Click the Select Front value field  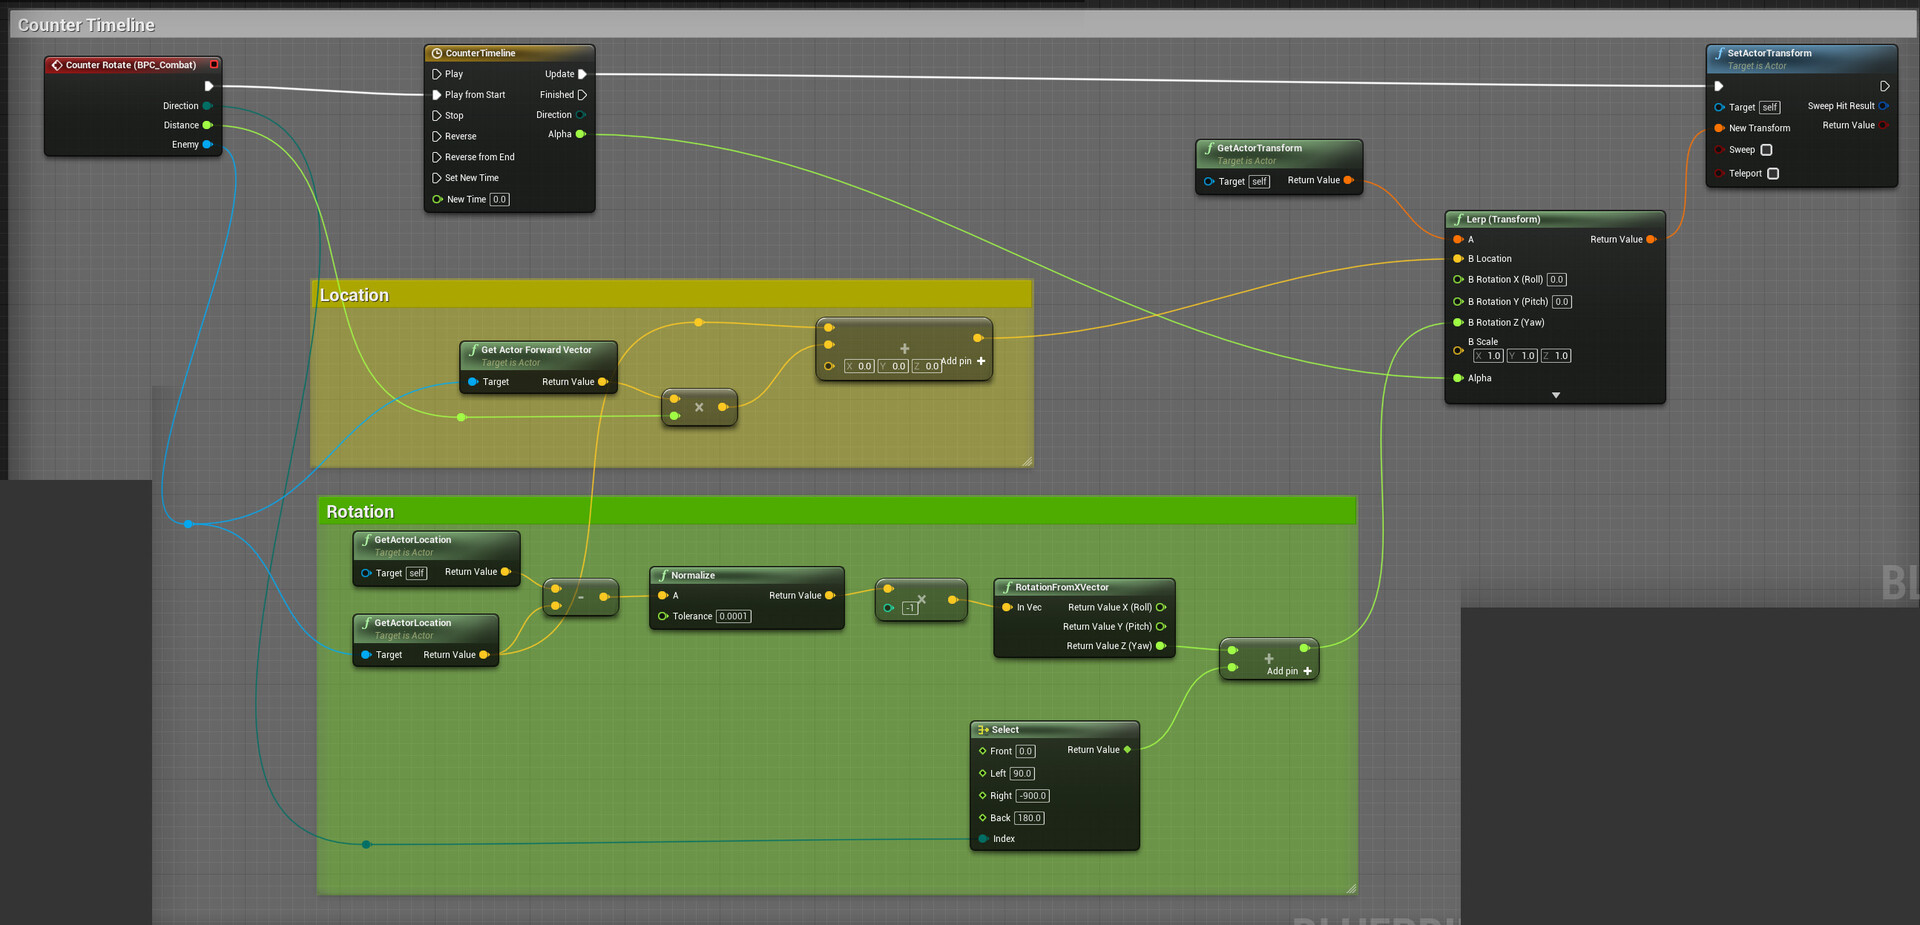coord(1026,751)
